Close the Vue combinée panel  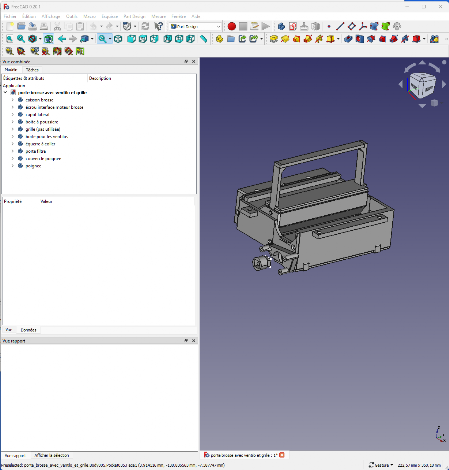[x=193, y=61]
